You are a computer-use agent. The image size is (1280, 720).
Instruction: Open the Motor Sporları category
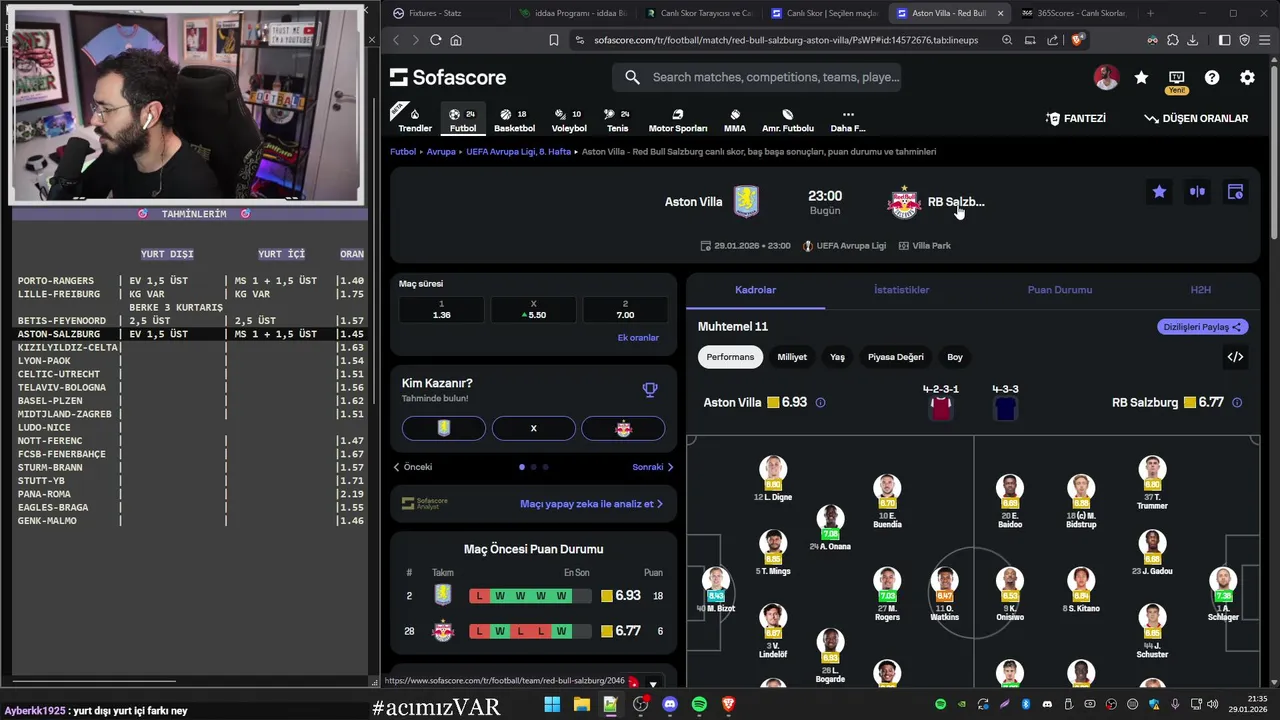click(x=678, y=120)
